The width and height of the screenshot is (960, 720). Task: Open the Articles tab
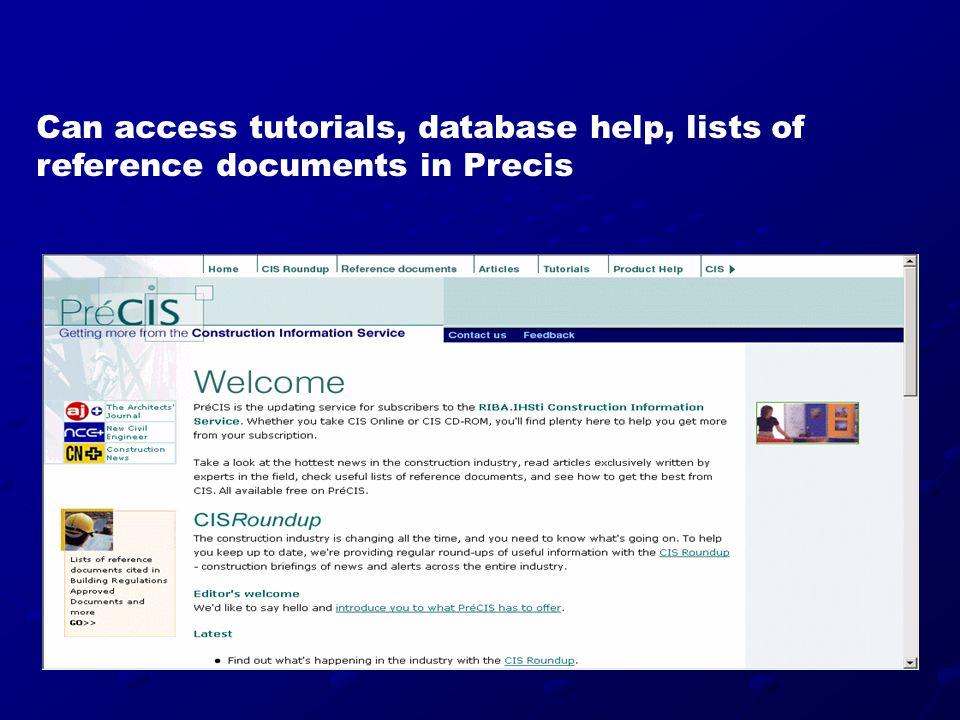[x=498, y=269]
